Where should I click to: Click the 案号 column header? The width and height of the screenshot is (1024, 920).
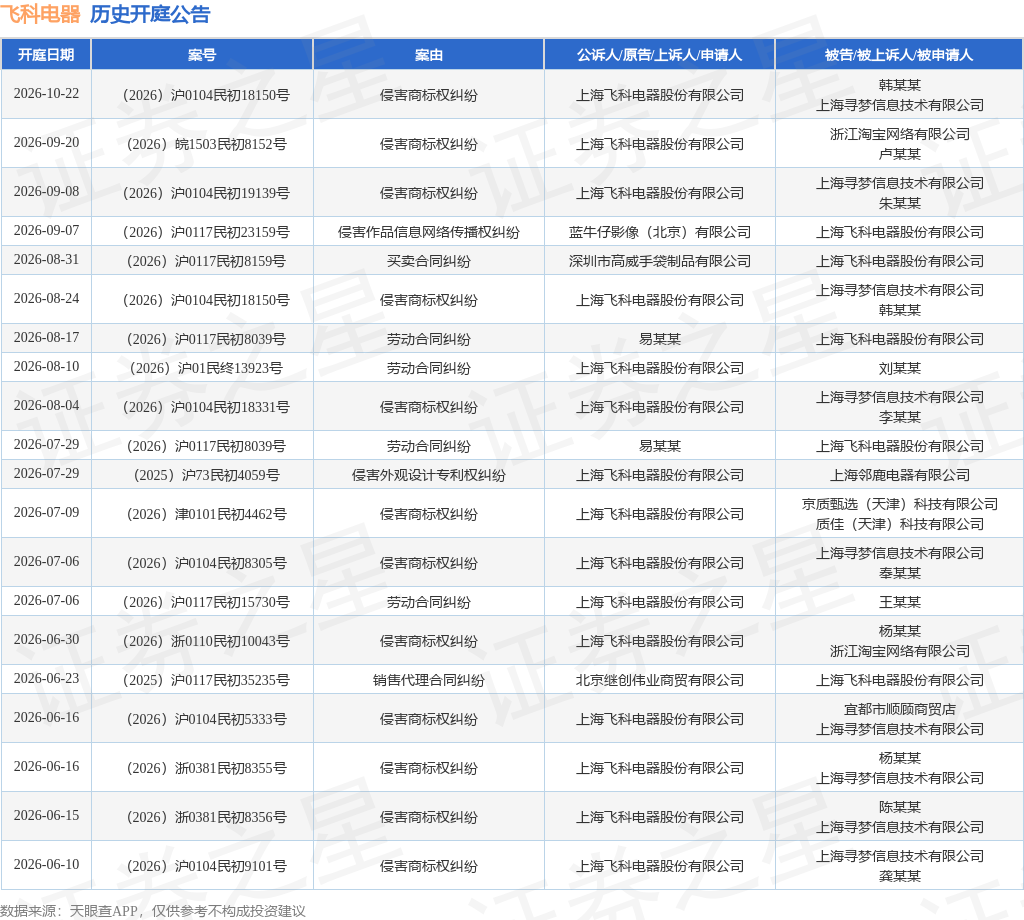point(202,55)
